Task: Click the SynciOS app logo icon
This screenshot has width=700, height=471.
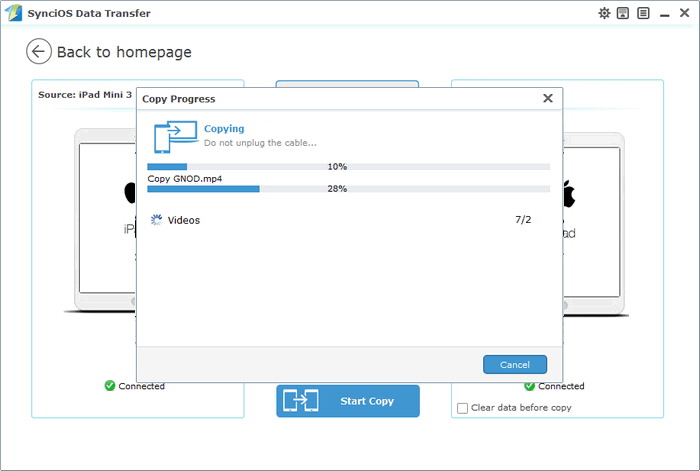Action: [x=13, y=13]
